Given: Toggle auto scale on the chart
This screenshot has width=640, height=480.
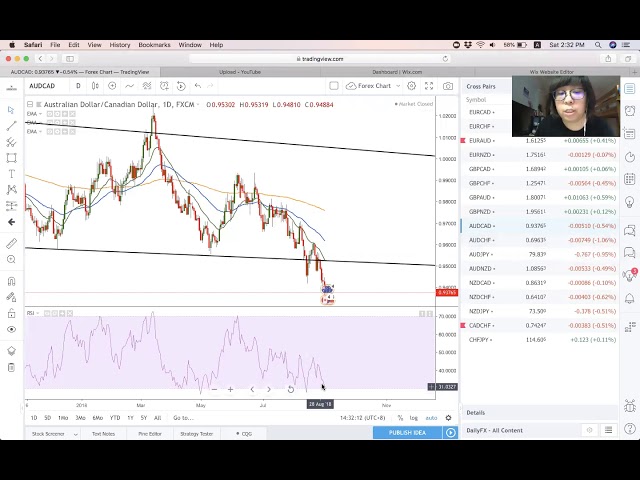Looking at the screenshot, I should point(431,418).
